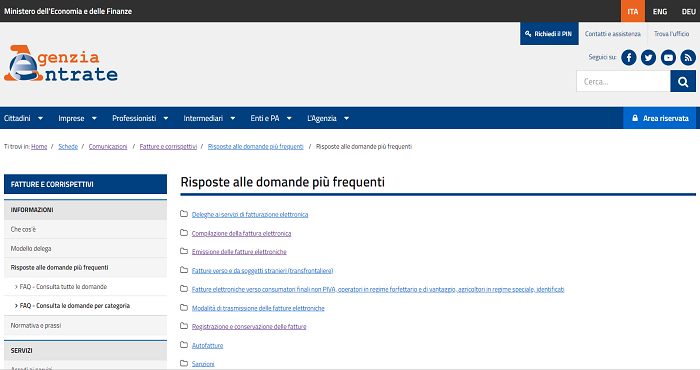Open the L'Agenzia navigation menu
700x370 pixels.
(x=328, y=118)
